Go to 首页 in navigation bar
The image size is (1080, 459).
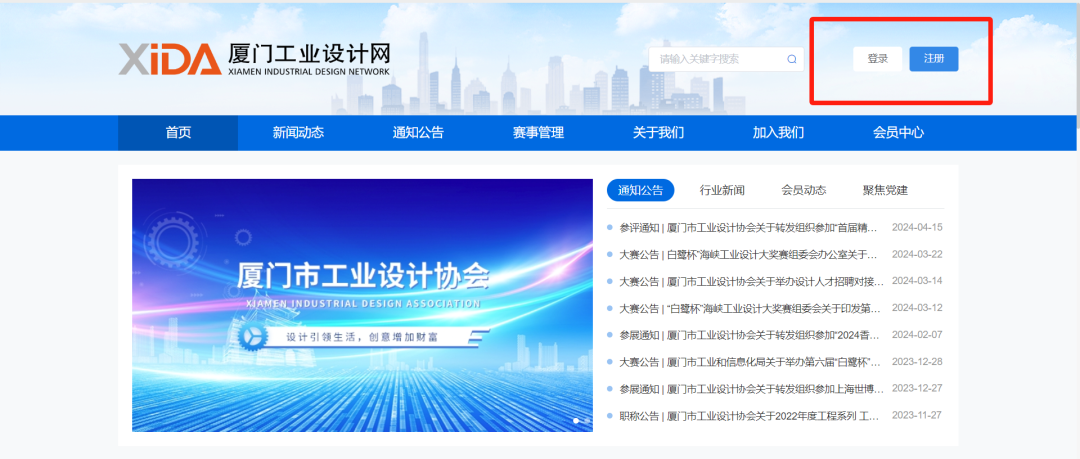pos(178,133)
